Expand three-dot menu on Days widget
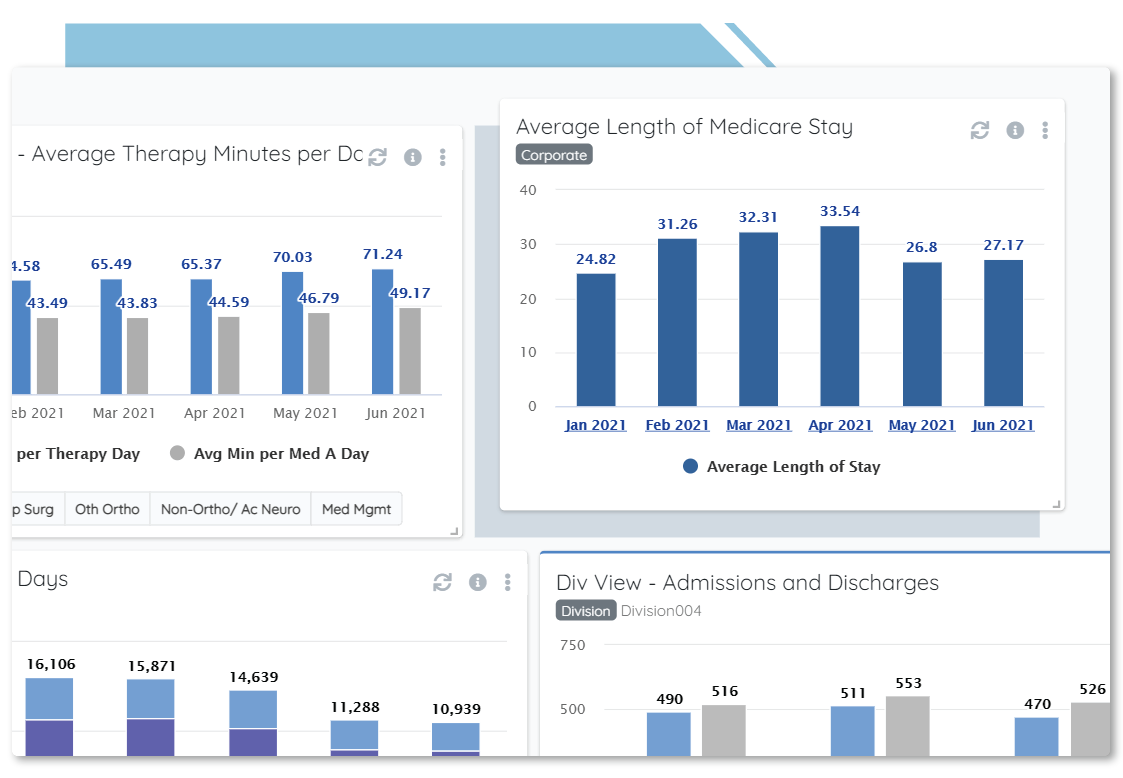The width and height of the screenshot is (1123, 778). point(508,582)
